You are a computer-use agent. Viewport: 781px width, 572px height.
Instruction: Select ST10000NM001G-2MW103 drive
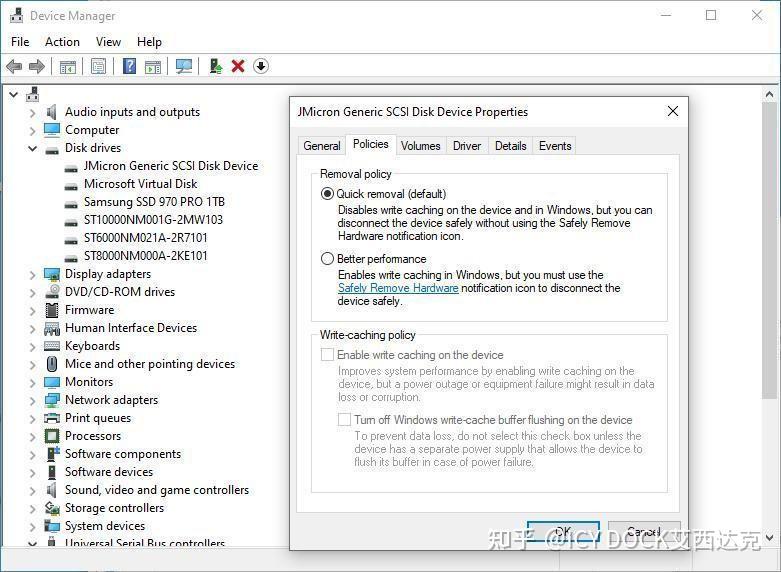153,220
